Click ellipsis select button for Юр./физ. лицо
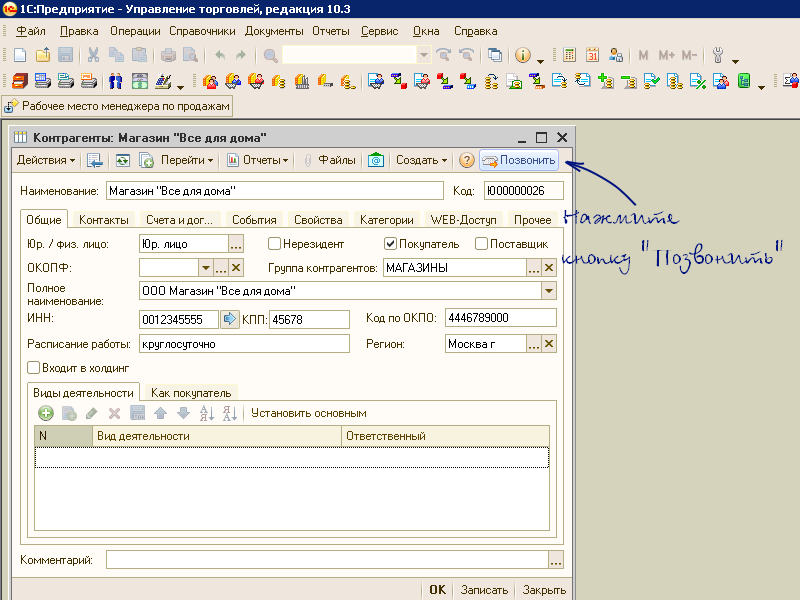This screenshot has height=600, width=800. (236, 244)
